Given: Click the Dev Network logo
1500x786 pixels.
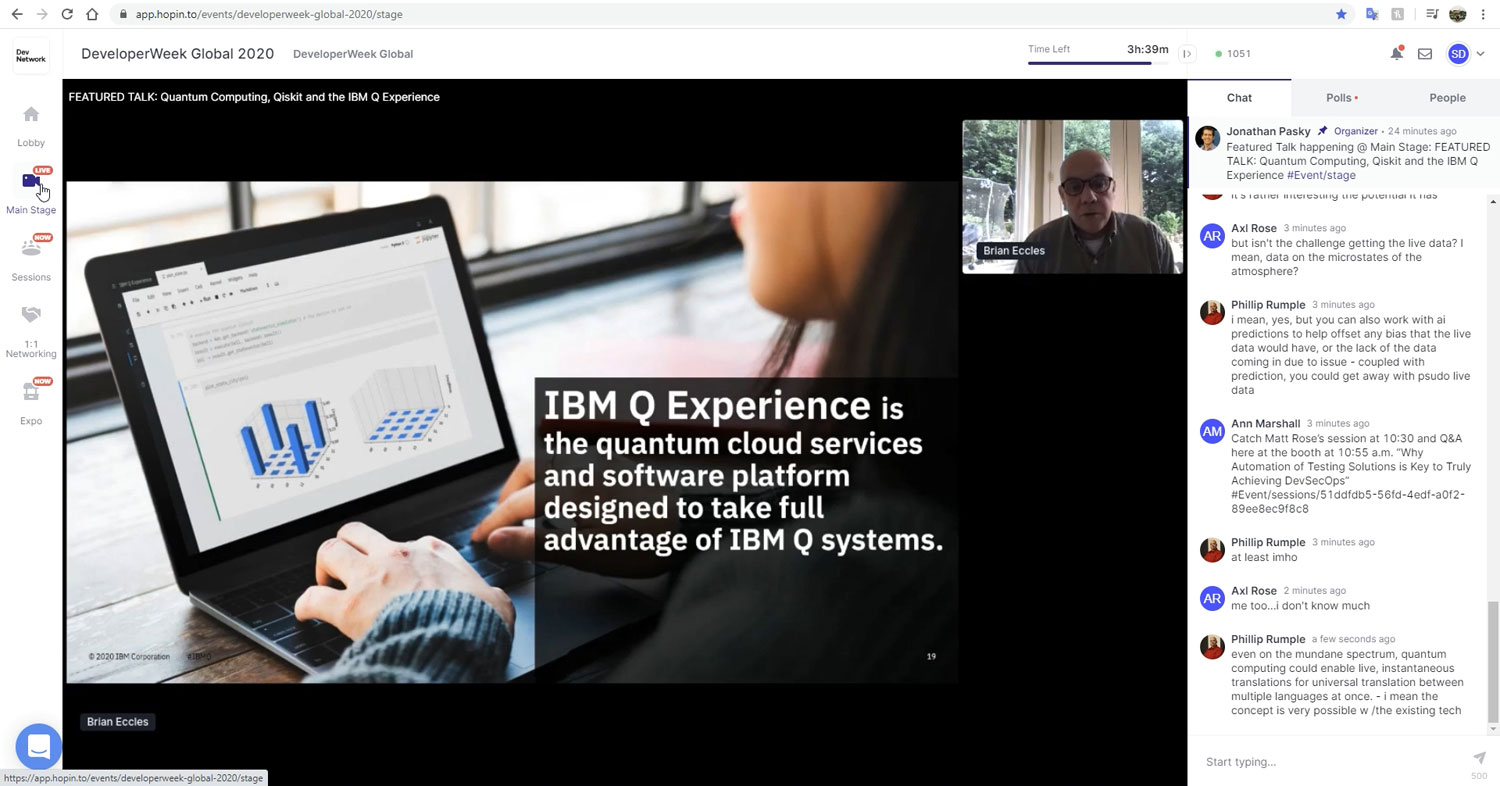Looking at the screenshot, I should tap(31, 54).
